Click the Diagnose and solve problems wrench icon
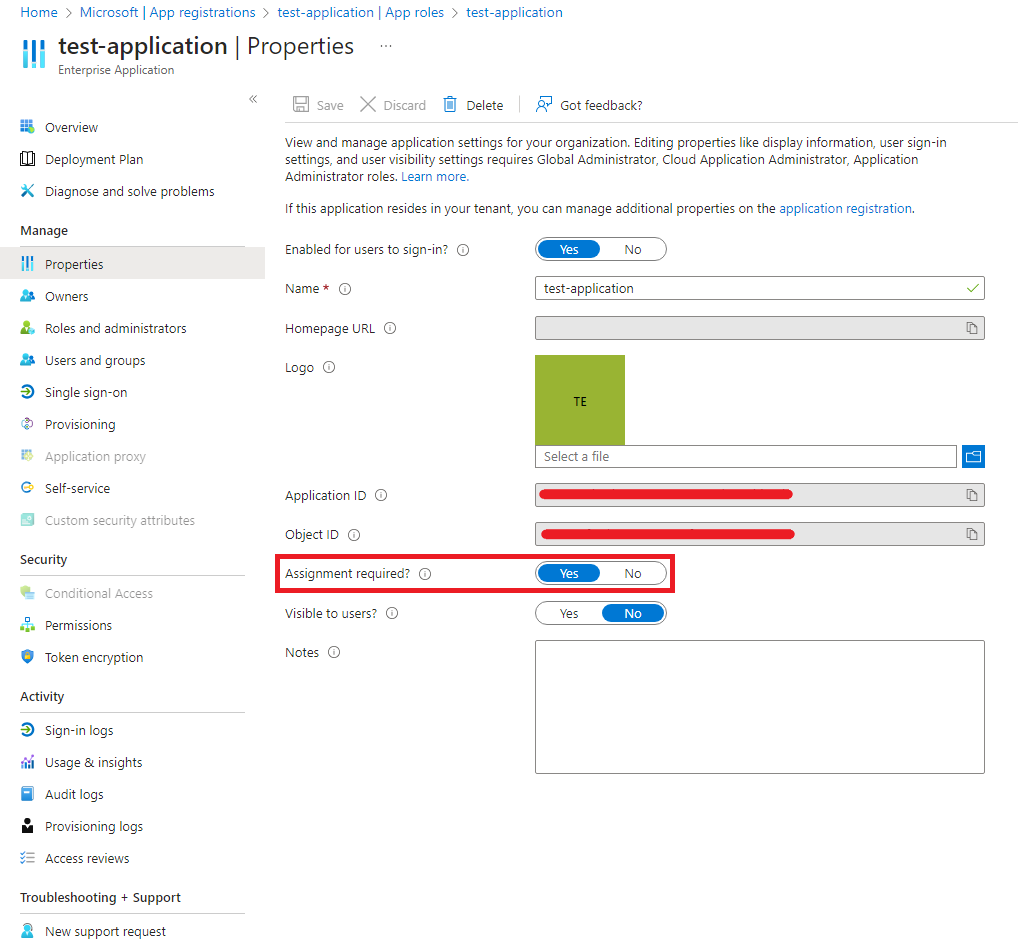Screen dimensions: 1018x952 tap(27, 191)
